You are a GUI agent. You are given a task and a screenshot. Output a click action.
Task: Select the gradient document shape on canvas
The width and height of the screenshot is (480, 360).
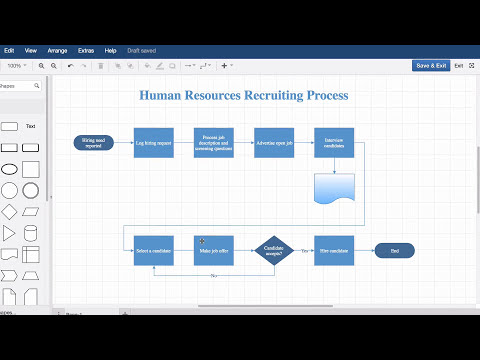click(334, 188)
